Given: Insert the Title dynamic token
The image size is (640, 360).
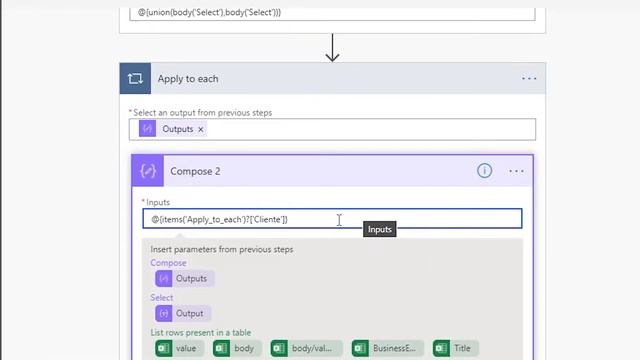Looking at the screenshot, I should point(456,349).
